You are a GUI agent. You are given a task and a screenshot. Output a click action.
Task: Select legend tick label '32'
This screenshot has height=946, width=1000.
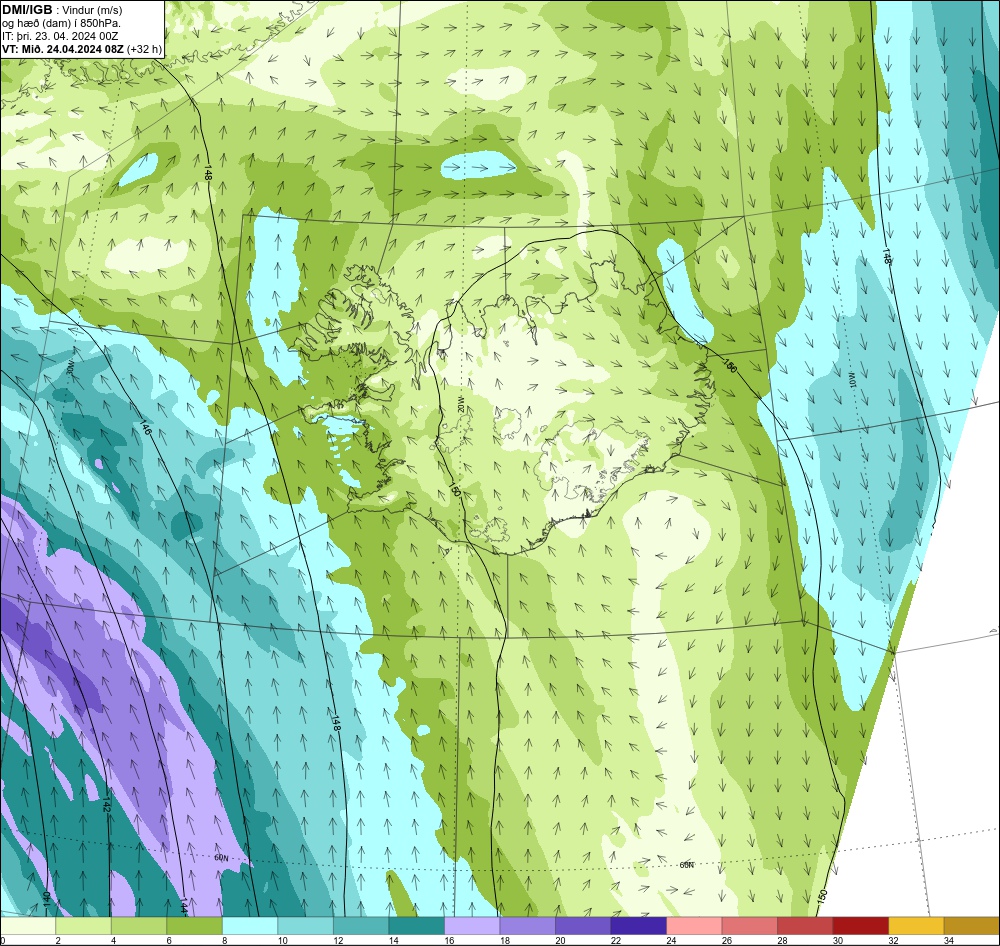893,940
